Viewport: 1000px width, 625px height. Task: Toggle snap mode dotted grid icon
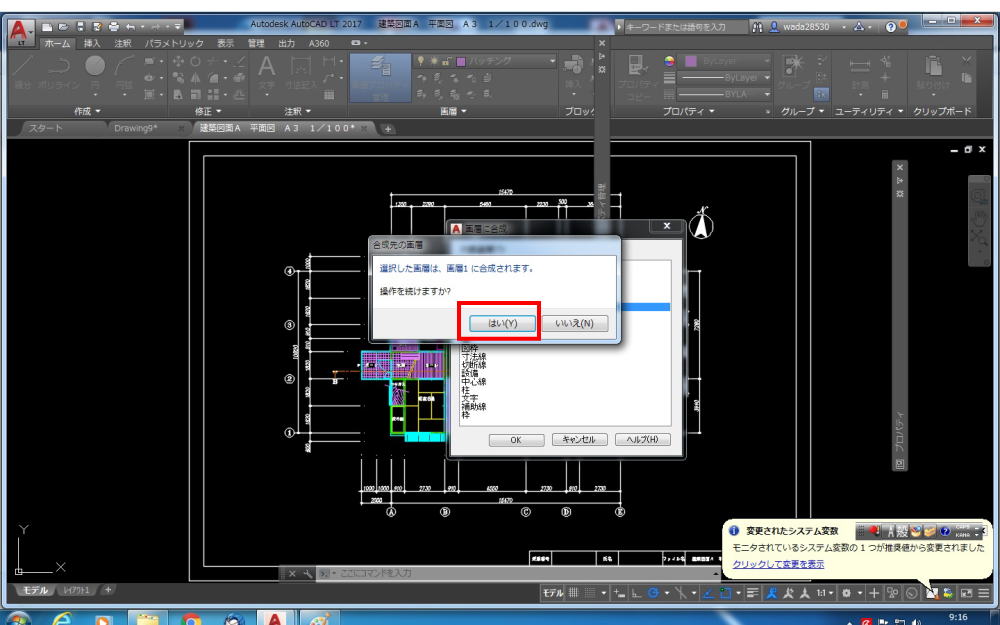tap(591, 593)
